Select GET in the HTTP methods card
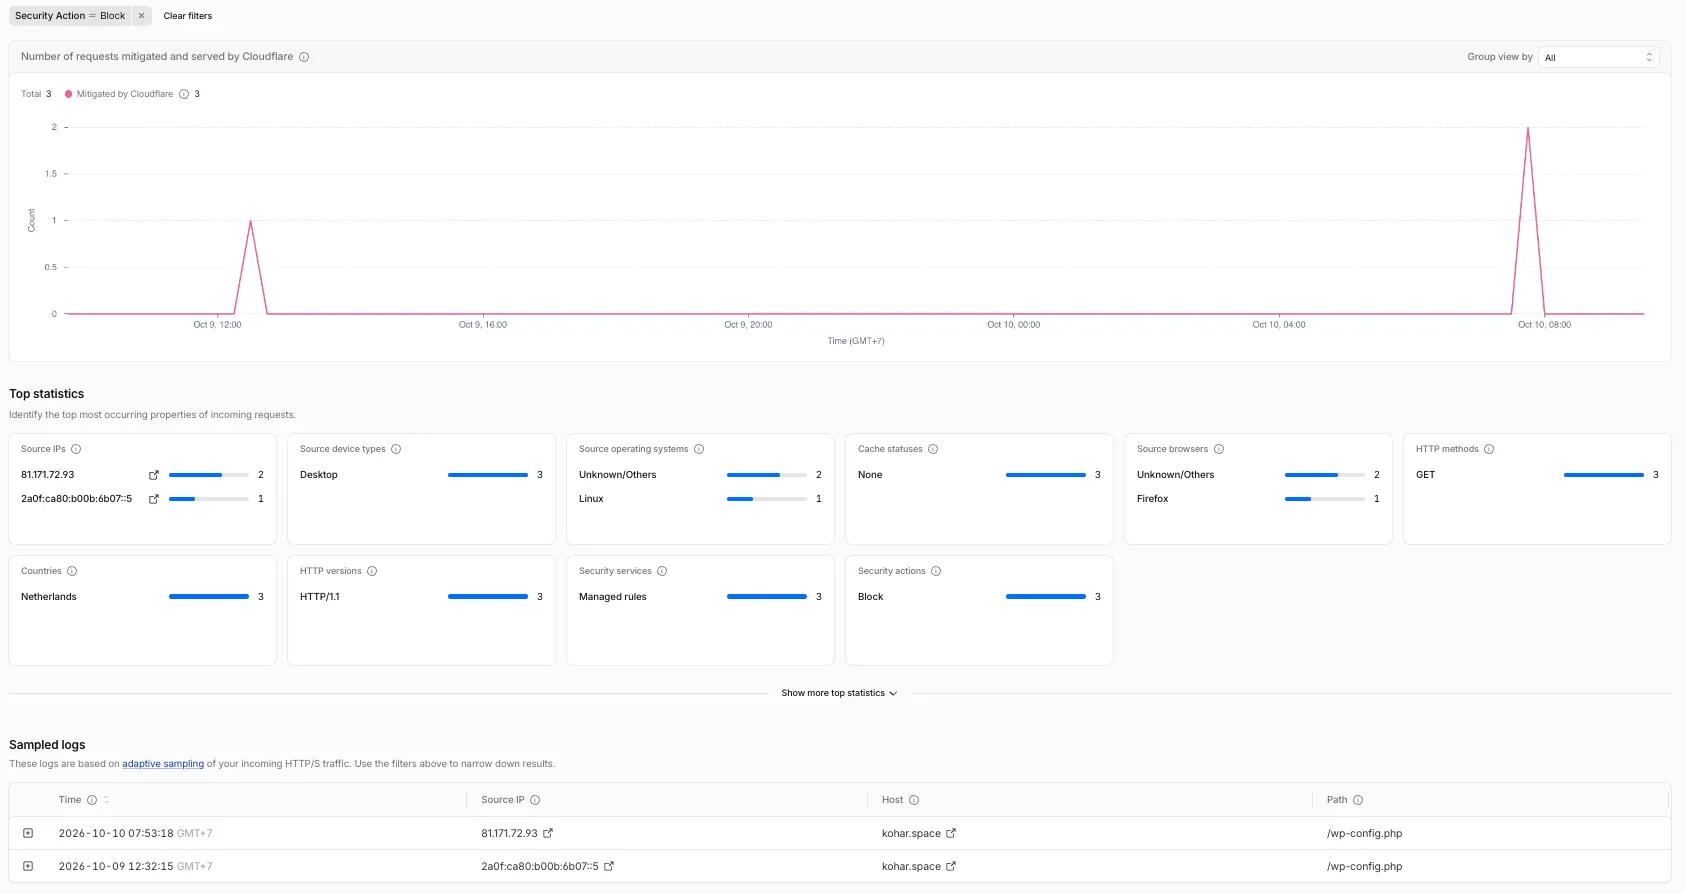This screenshot has height=894, width=1685. pyautogui.click(x=1426, y=475)
